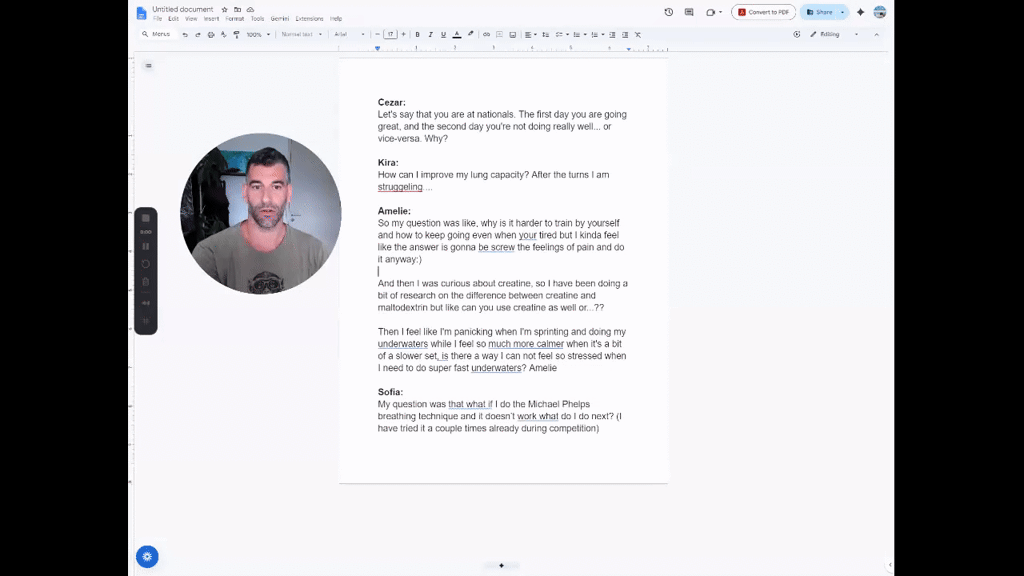Open version history clock icon
The width and height of the screenshot is (1024, 576).
pyautogui.click(x=669, y=12)
